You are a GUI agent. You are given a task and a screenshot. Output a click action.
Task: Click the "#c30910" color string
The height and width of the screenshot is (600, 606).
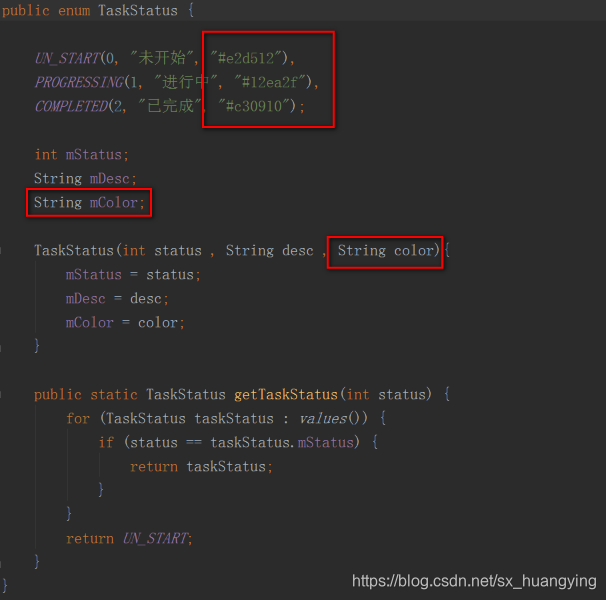tap(254, 106)
